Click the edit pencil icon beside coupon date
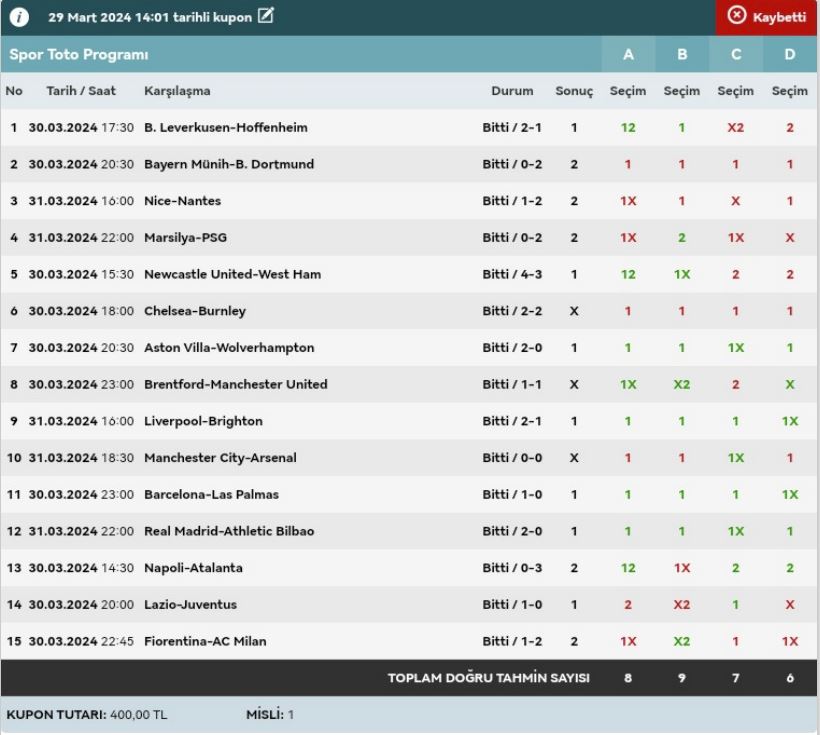820x735 pixels. [x=265, y=16]
